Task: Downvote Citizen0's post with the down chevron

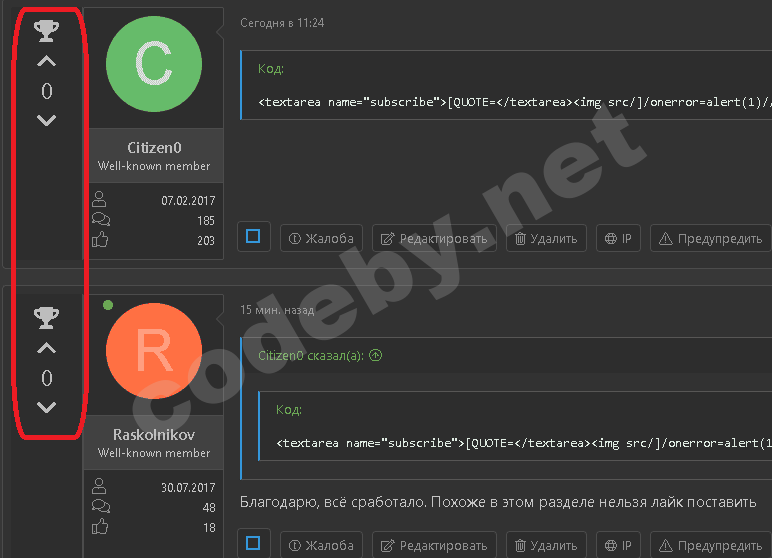Action: 46,121
